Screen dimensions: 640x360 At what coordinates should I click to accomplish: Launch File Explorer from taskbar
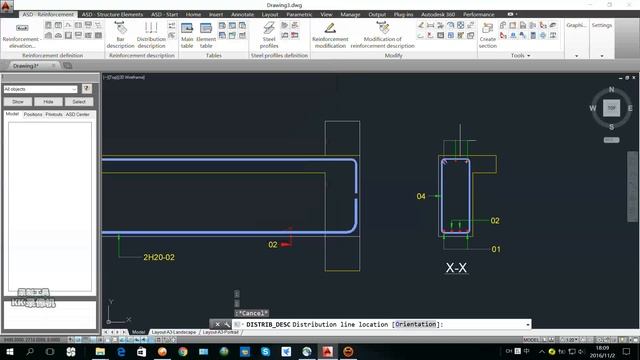[x=100, y=351]
